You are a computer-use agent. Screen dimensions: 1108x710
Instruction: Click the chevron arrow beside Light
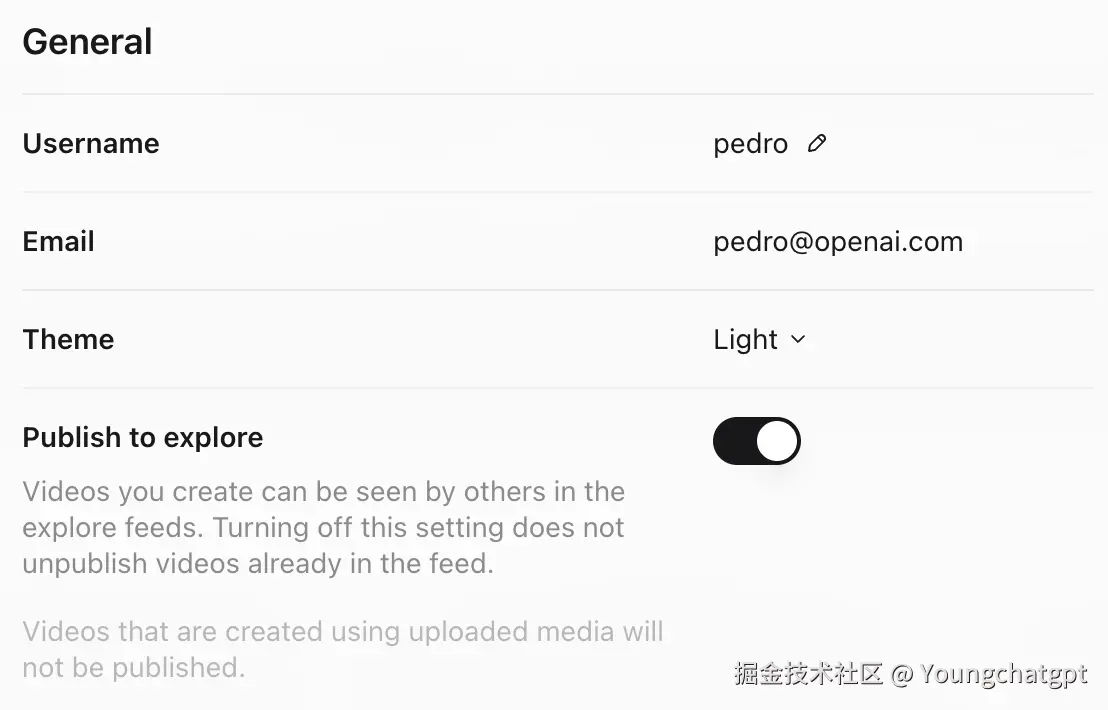pyautogui.click(x=798, y=340)
